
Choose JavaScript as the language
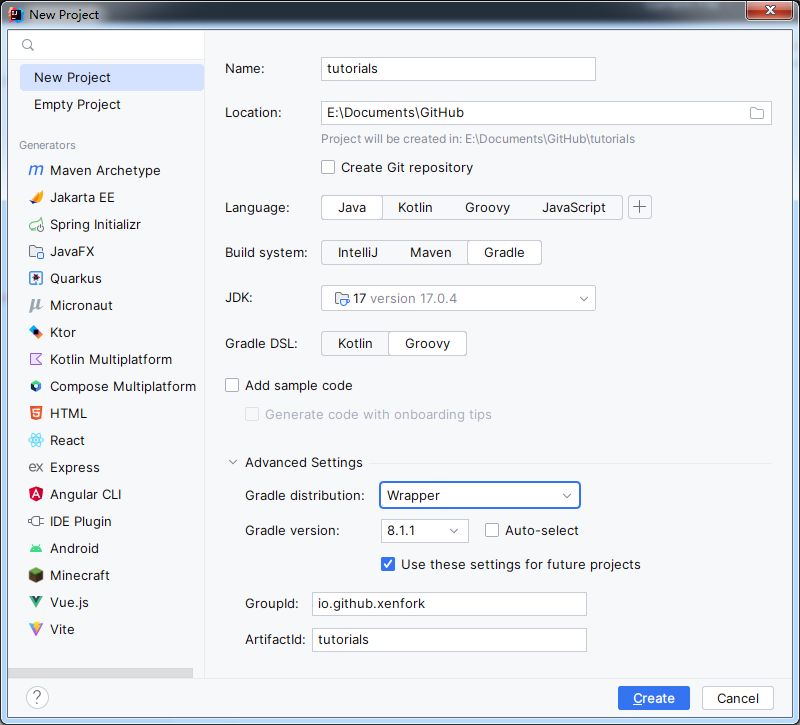coord(573,208)
